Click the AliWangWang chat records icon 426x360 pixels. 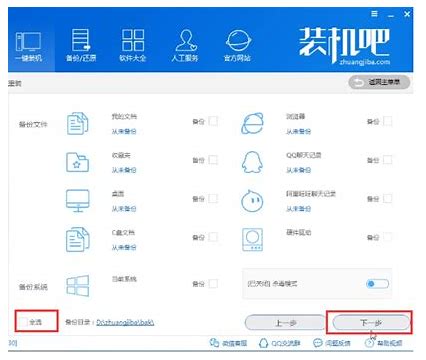coord(252,201)
